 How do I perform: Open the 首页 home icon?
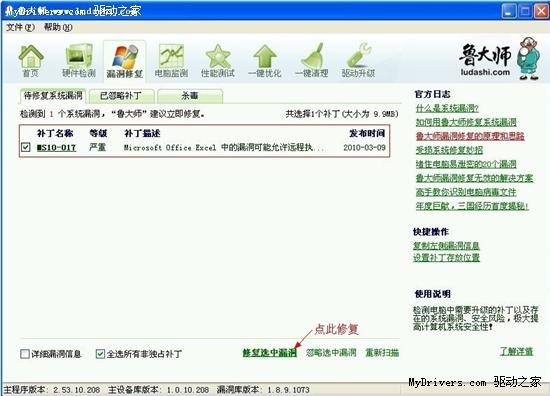click(x=31, y=60)
